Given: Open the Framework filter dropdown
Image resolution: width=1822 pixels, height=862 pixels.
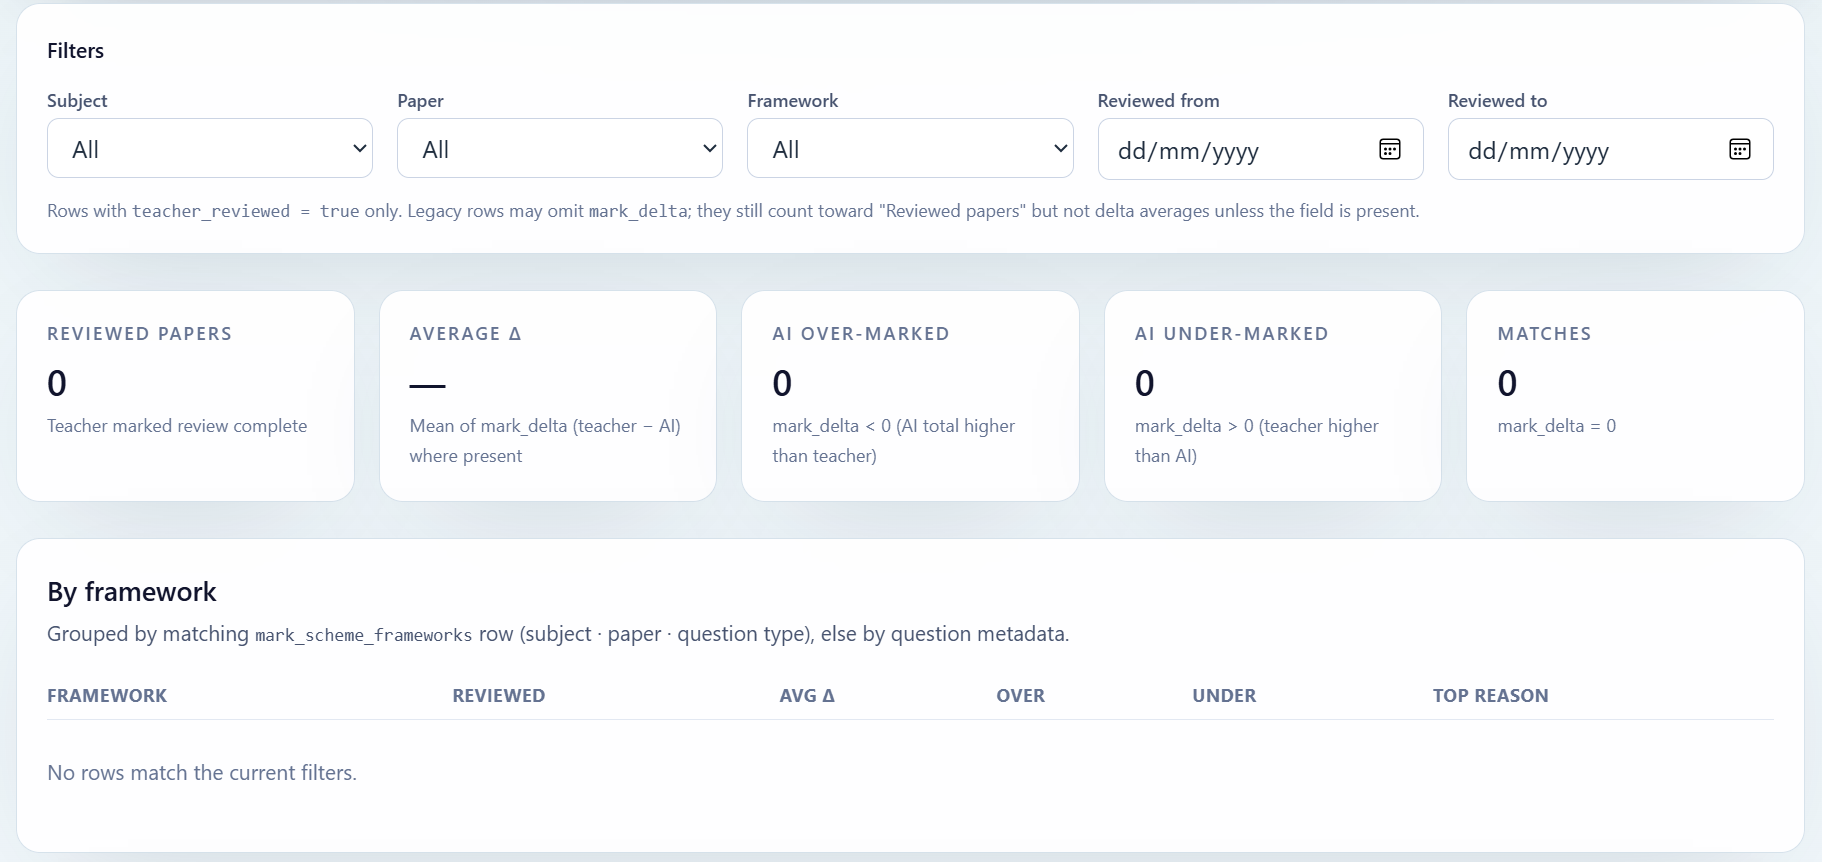Looking at the screenshot, I should coord(910,149).
